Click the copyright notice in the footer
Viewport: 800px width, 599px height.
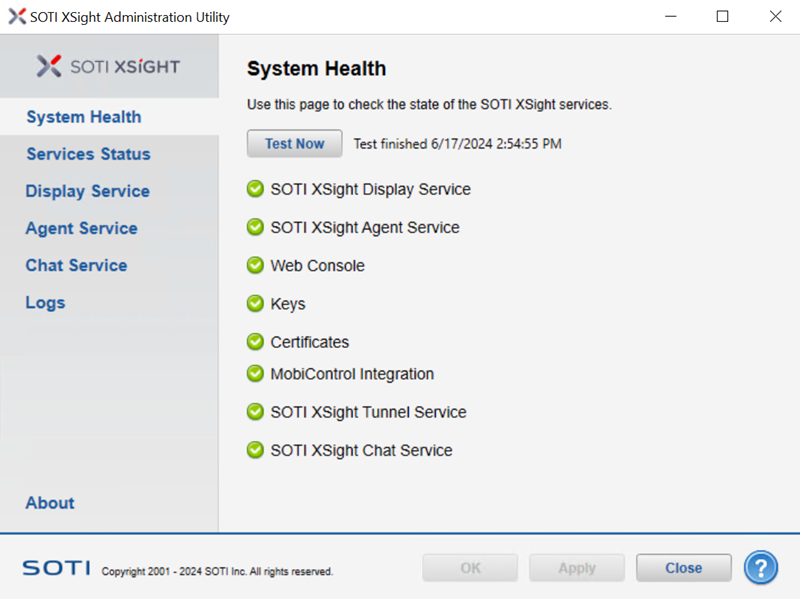pos(217,571)
